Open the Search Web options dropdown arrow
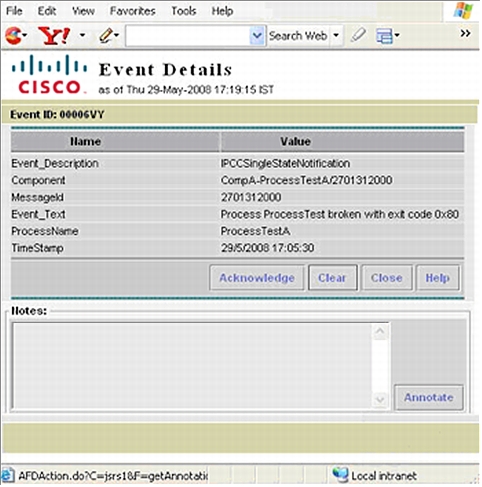The image size is (482, 487). pyautogui.click(x=336, y=35)
